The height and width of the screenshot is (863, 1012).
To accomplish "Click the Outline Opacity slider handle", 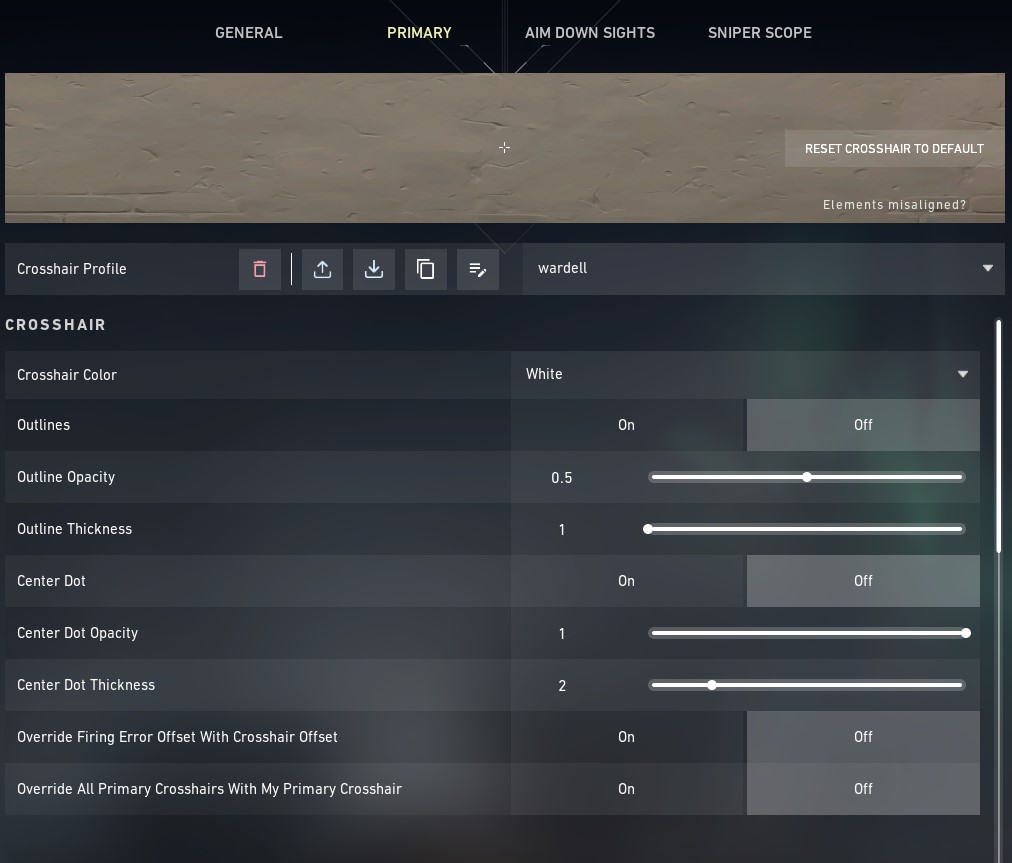I will coord(807,477).
